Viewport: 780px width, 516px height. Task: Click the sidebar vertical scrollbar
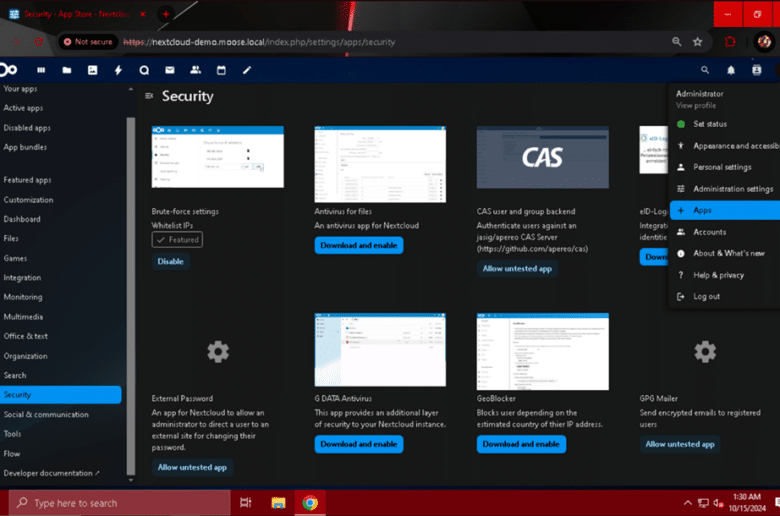[131, 296]
